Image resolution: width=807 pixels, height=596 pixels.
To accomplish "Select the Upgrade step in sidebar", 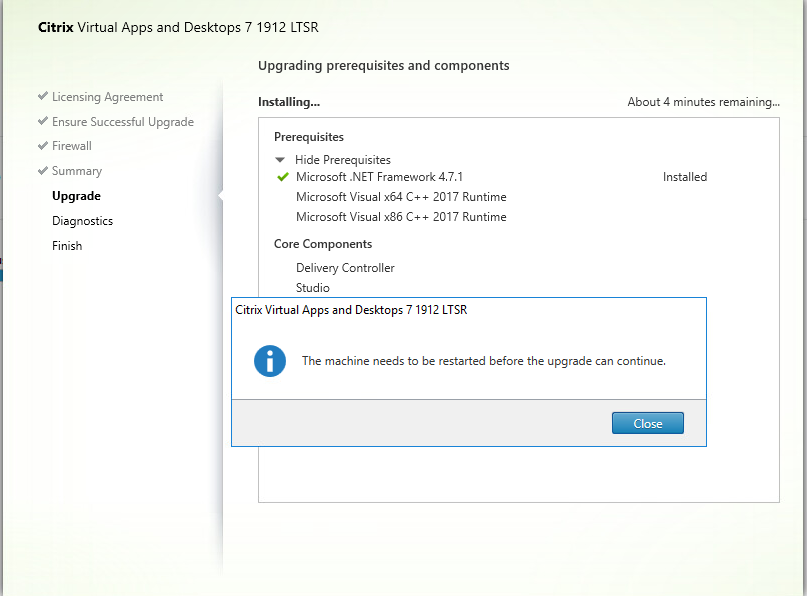I will point(76,196).
